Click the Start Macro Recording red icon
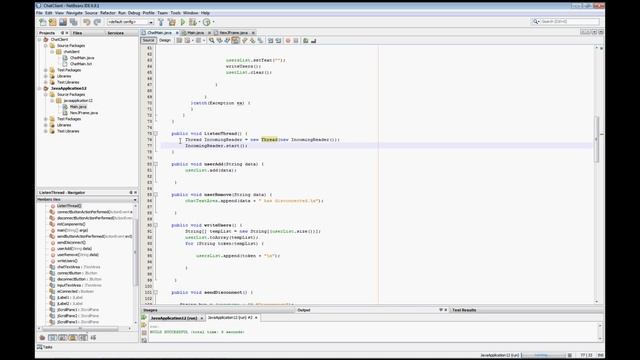The height and width of the screenshot is (360, 640). click(x=288, y=40)
